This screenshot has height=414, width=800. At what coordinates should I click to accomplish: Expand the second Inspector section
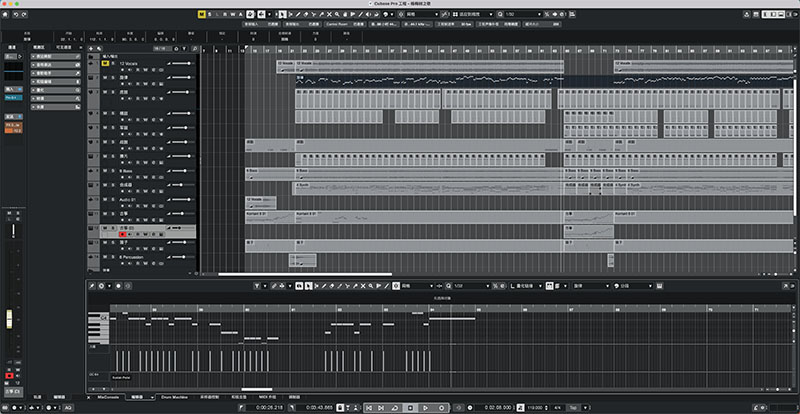point(56,65)
